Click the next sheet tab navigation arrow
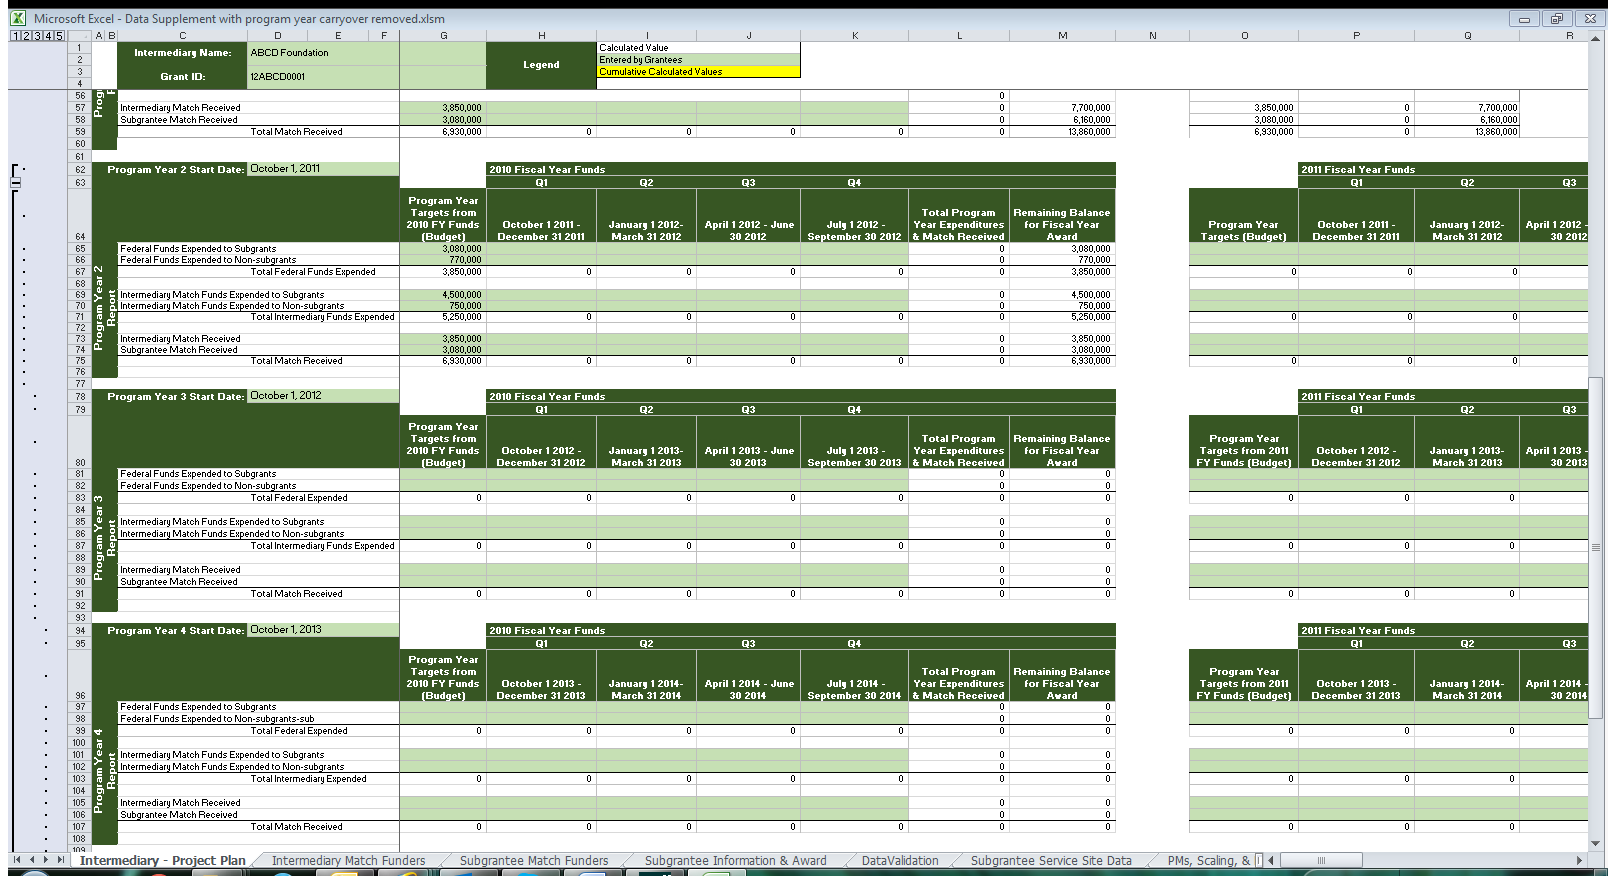Viewport: 1616px width, 876px height. pos(46,860)
